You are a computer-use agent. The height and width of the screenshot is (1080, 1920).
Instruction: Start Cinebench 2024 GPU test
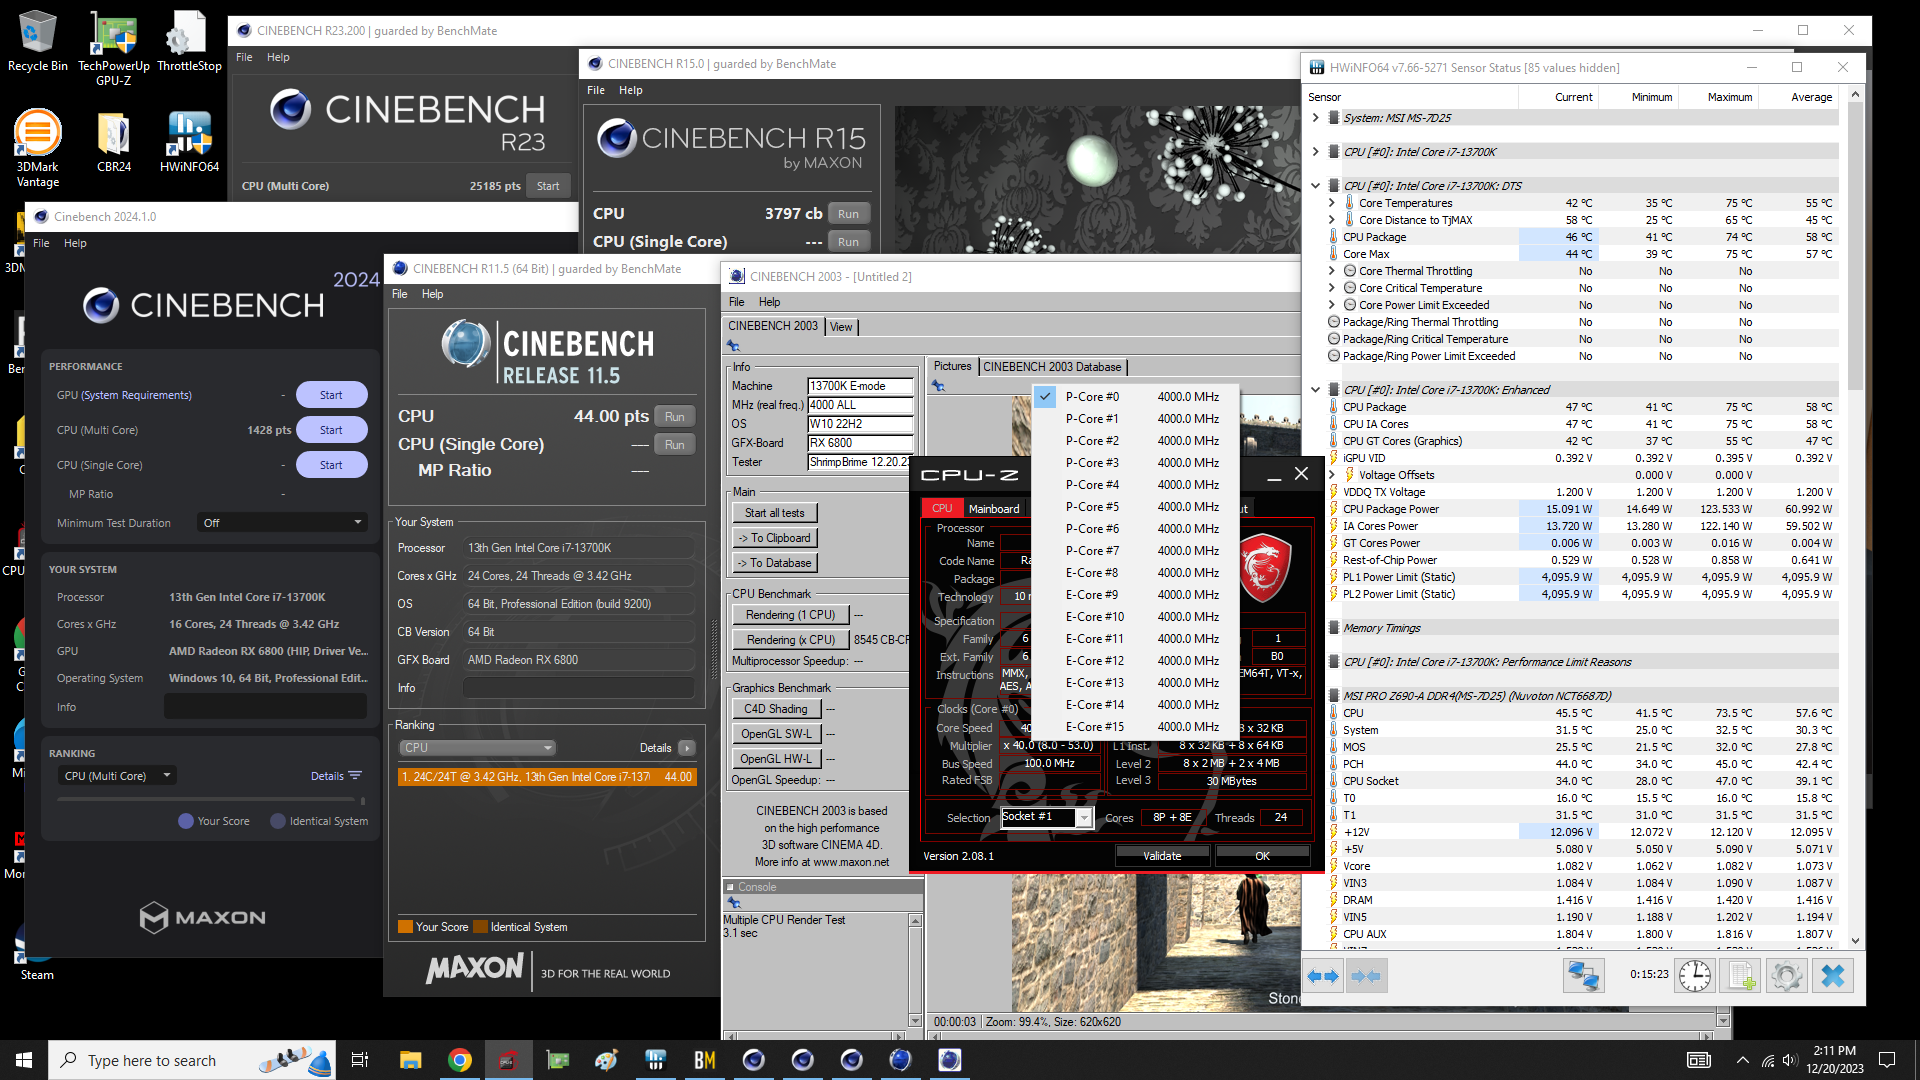tap(331, 395)
